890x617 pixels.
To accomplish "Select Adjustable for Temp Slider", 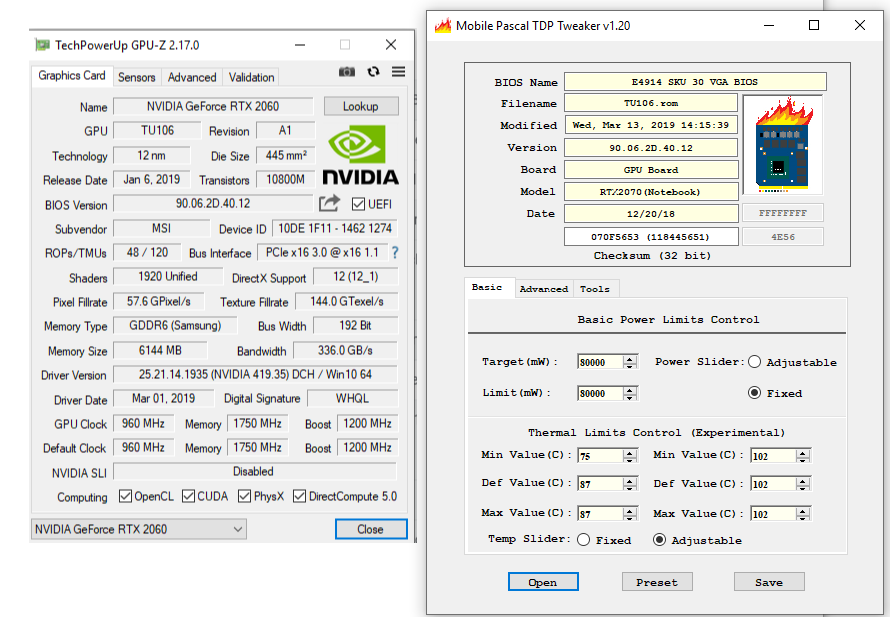I will [x=659, y=540].
